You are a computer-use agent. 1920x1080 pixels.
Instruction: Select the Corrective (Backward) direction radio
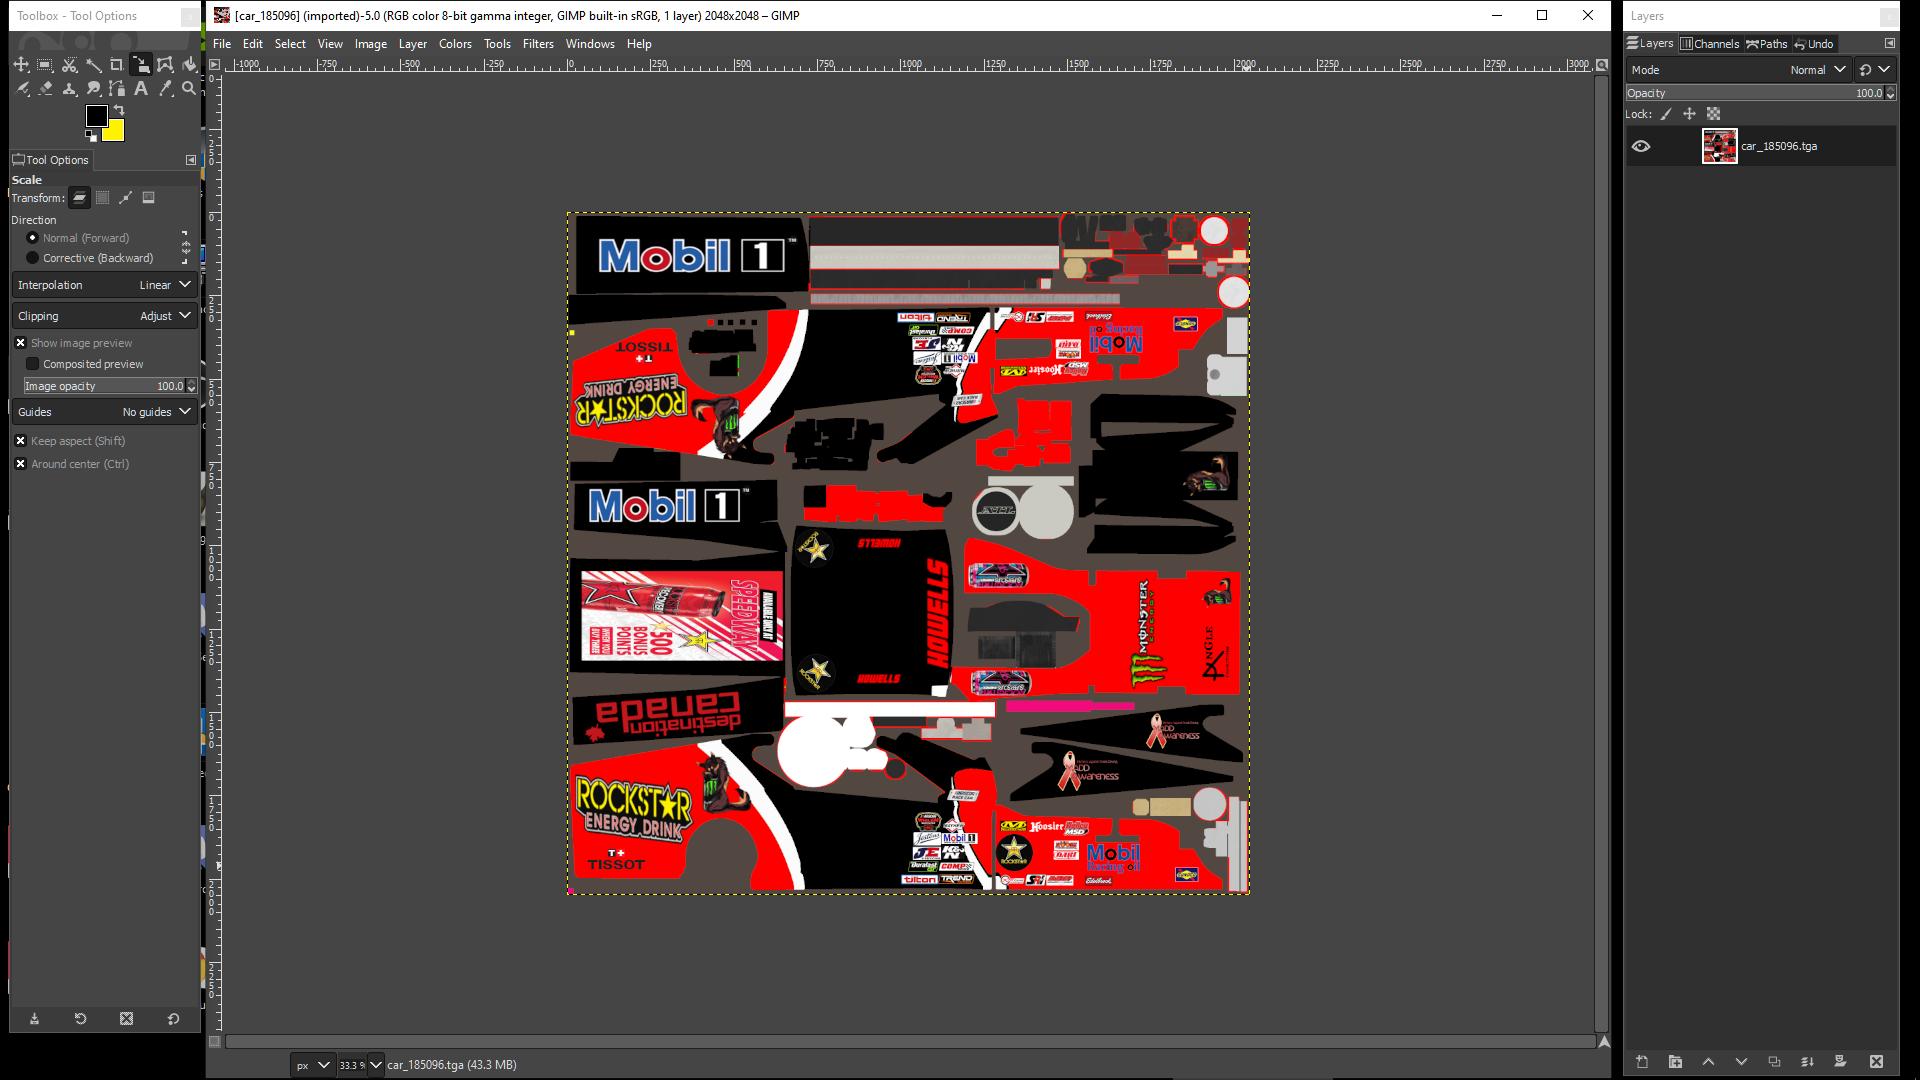point(33,258)
